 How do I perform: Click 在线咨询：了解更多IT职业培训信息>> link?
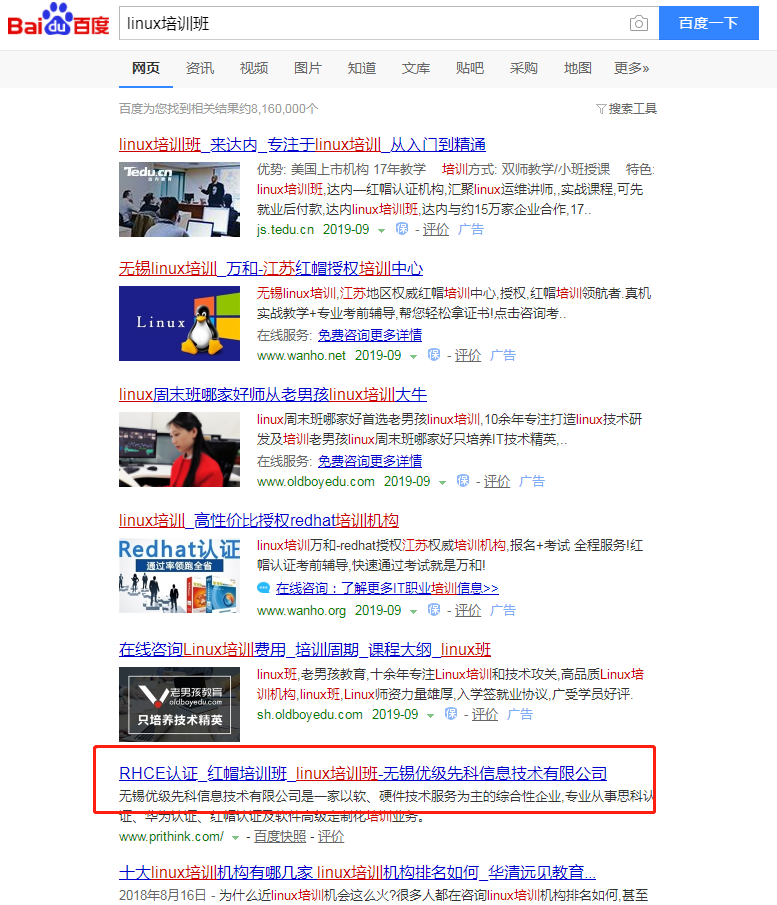(387, 588)
